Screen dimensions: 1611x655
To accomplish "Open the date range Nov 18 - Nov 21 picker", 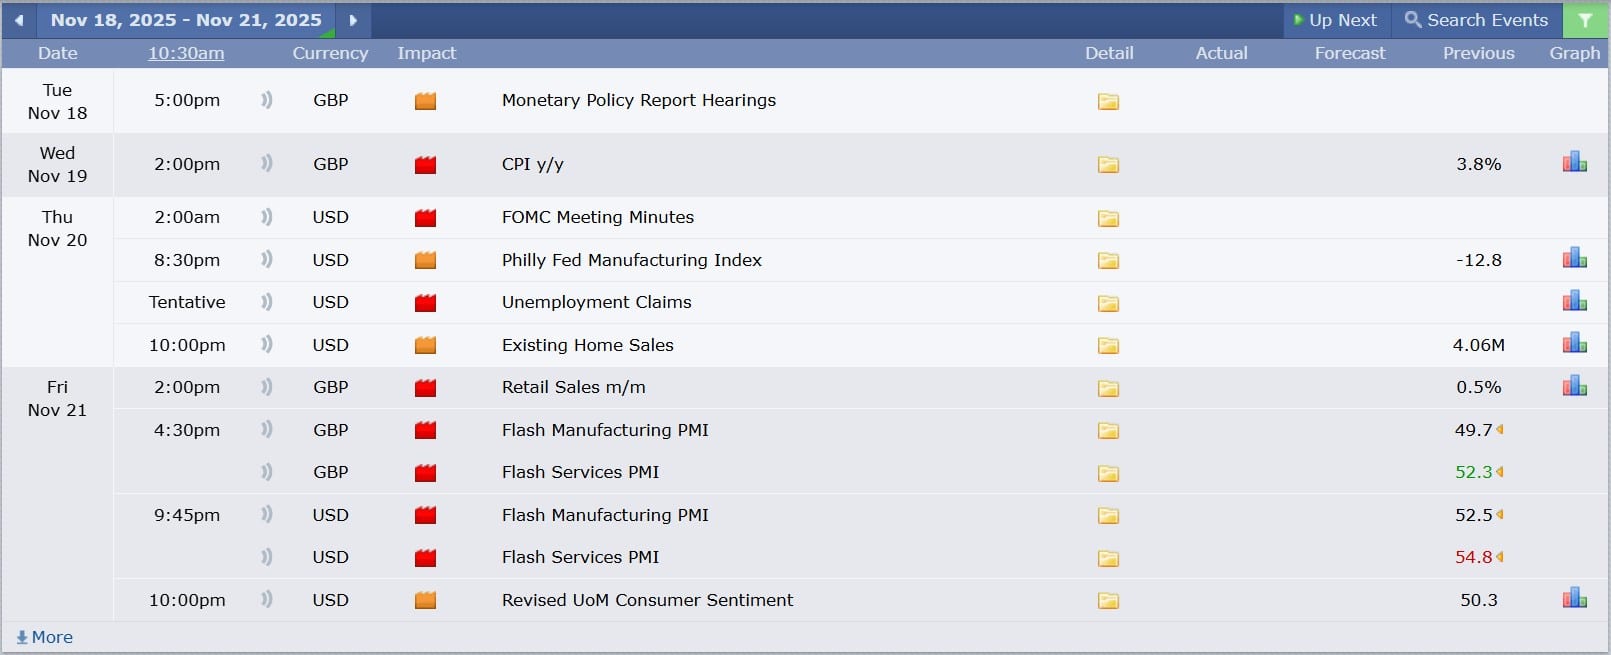I will [x=186, y=20].
